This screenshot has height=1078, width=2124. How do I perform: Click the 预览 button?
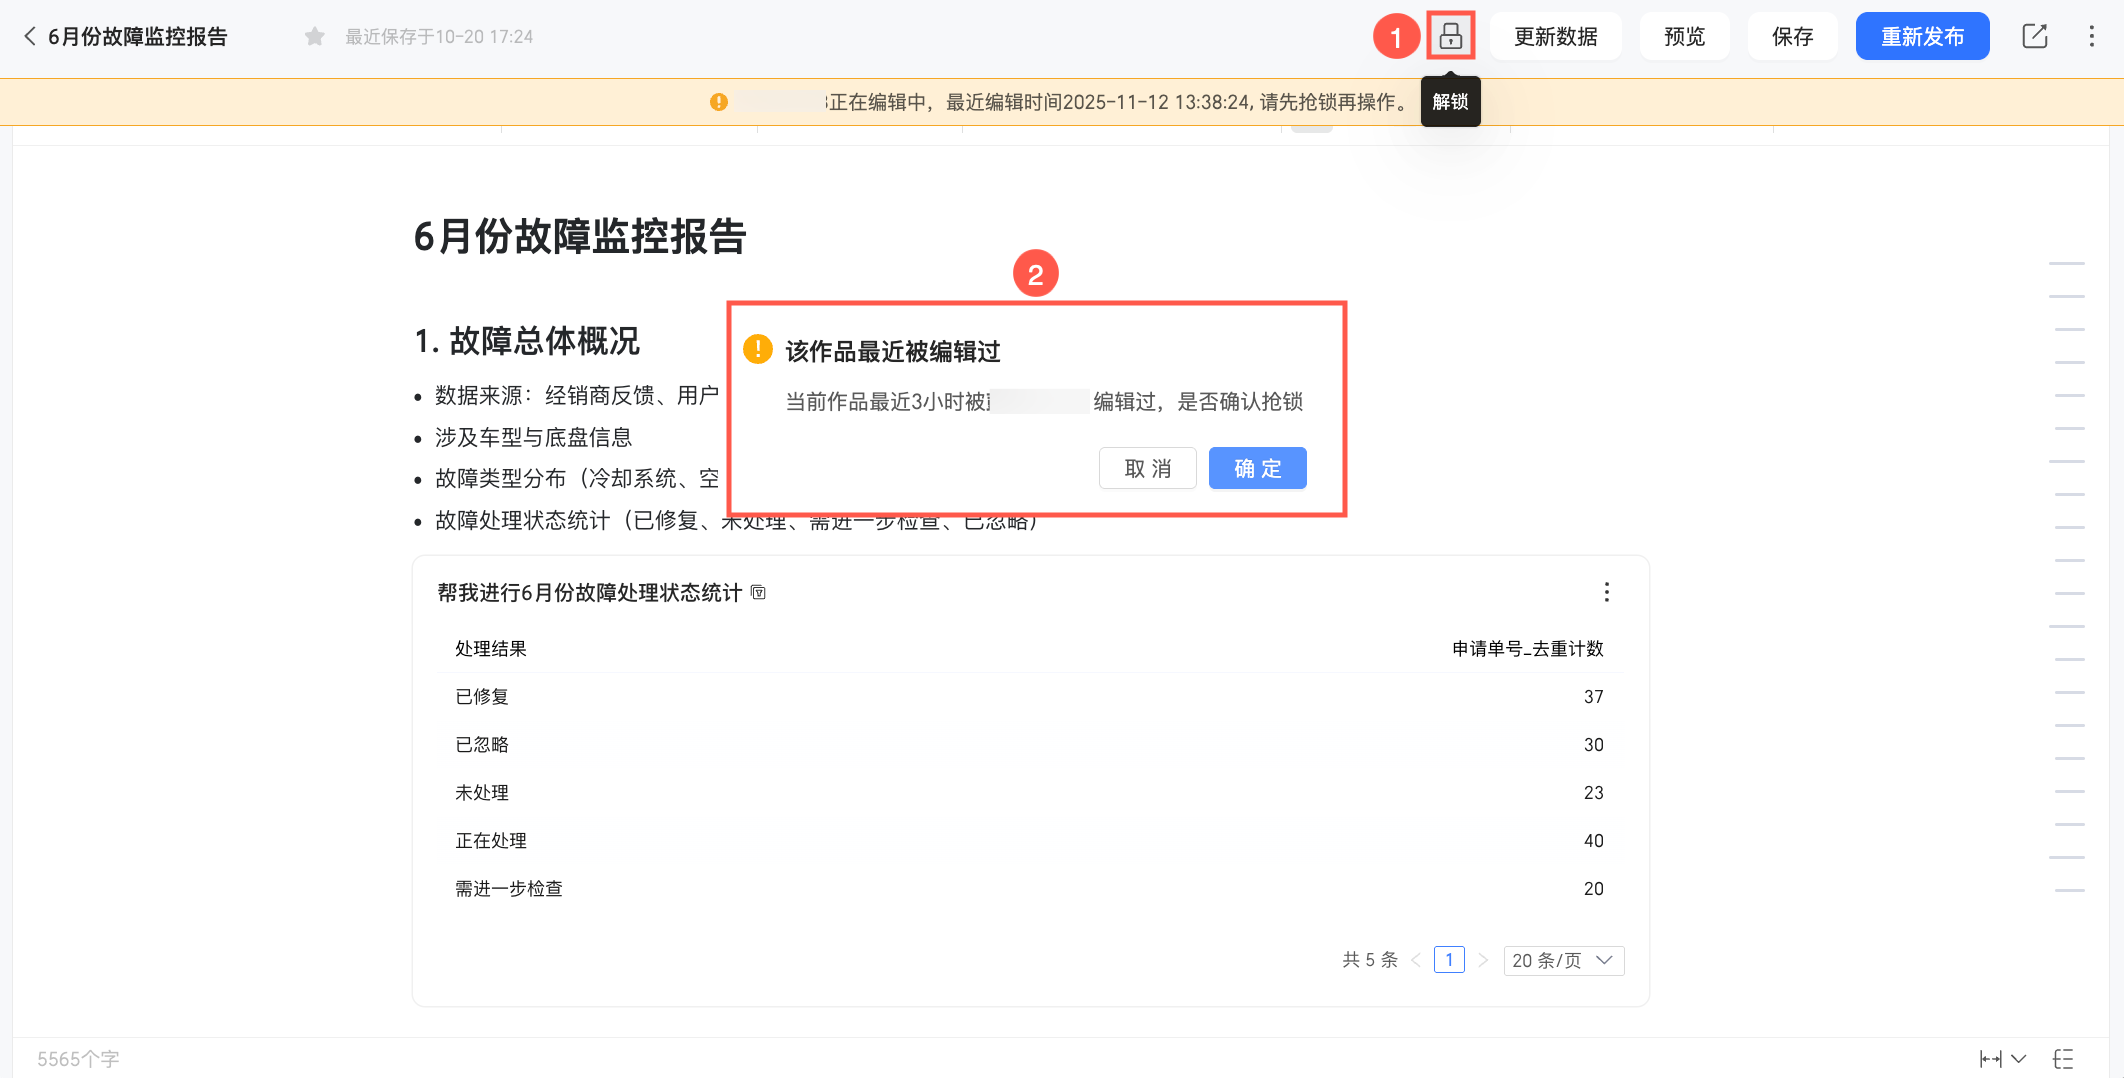(x=1685, y=37)
